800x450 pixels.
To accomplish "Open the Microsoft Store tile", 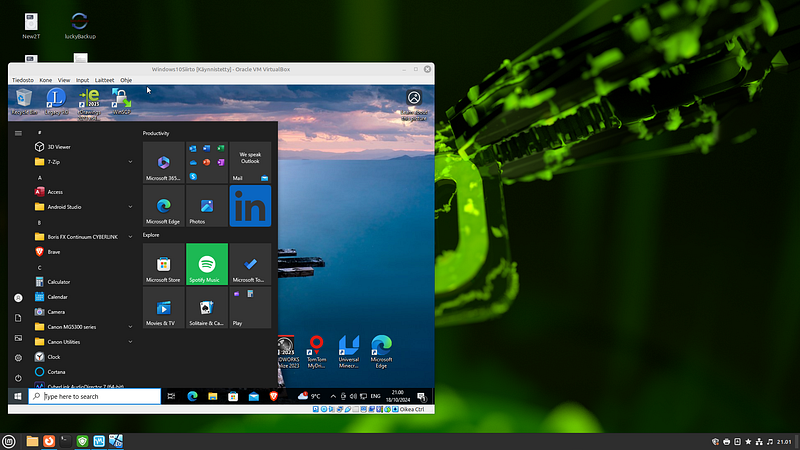I will pos(163,264).
